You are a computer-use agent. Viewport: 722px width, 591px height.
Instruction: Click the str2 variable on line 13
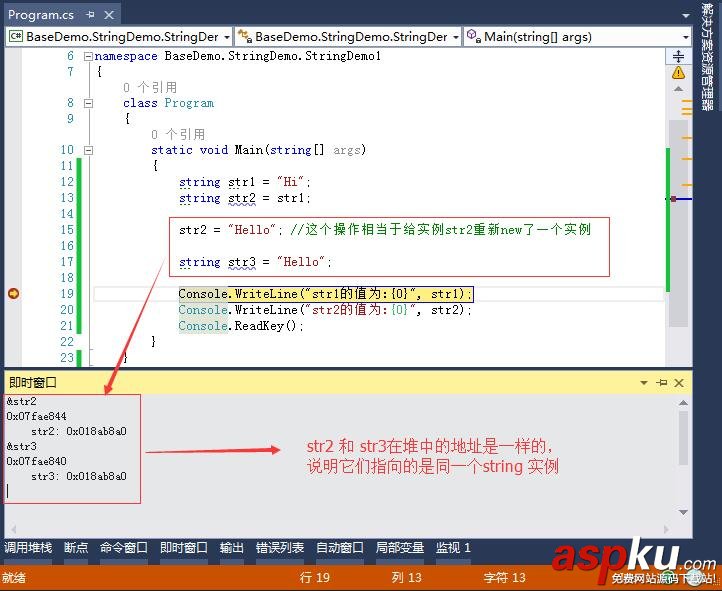(x=242, y=198)
